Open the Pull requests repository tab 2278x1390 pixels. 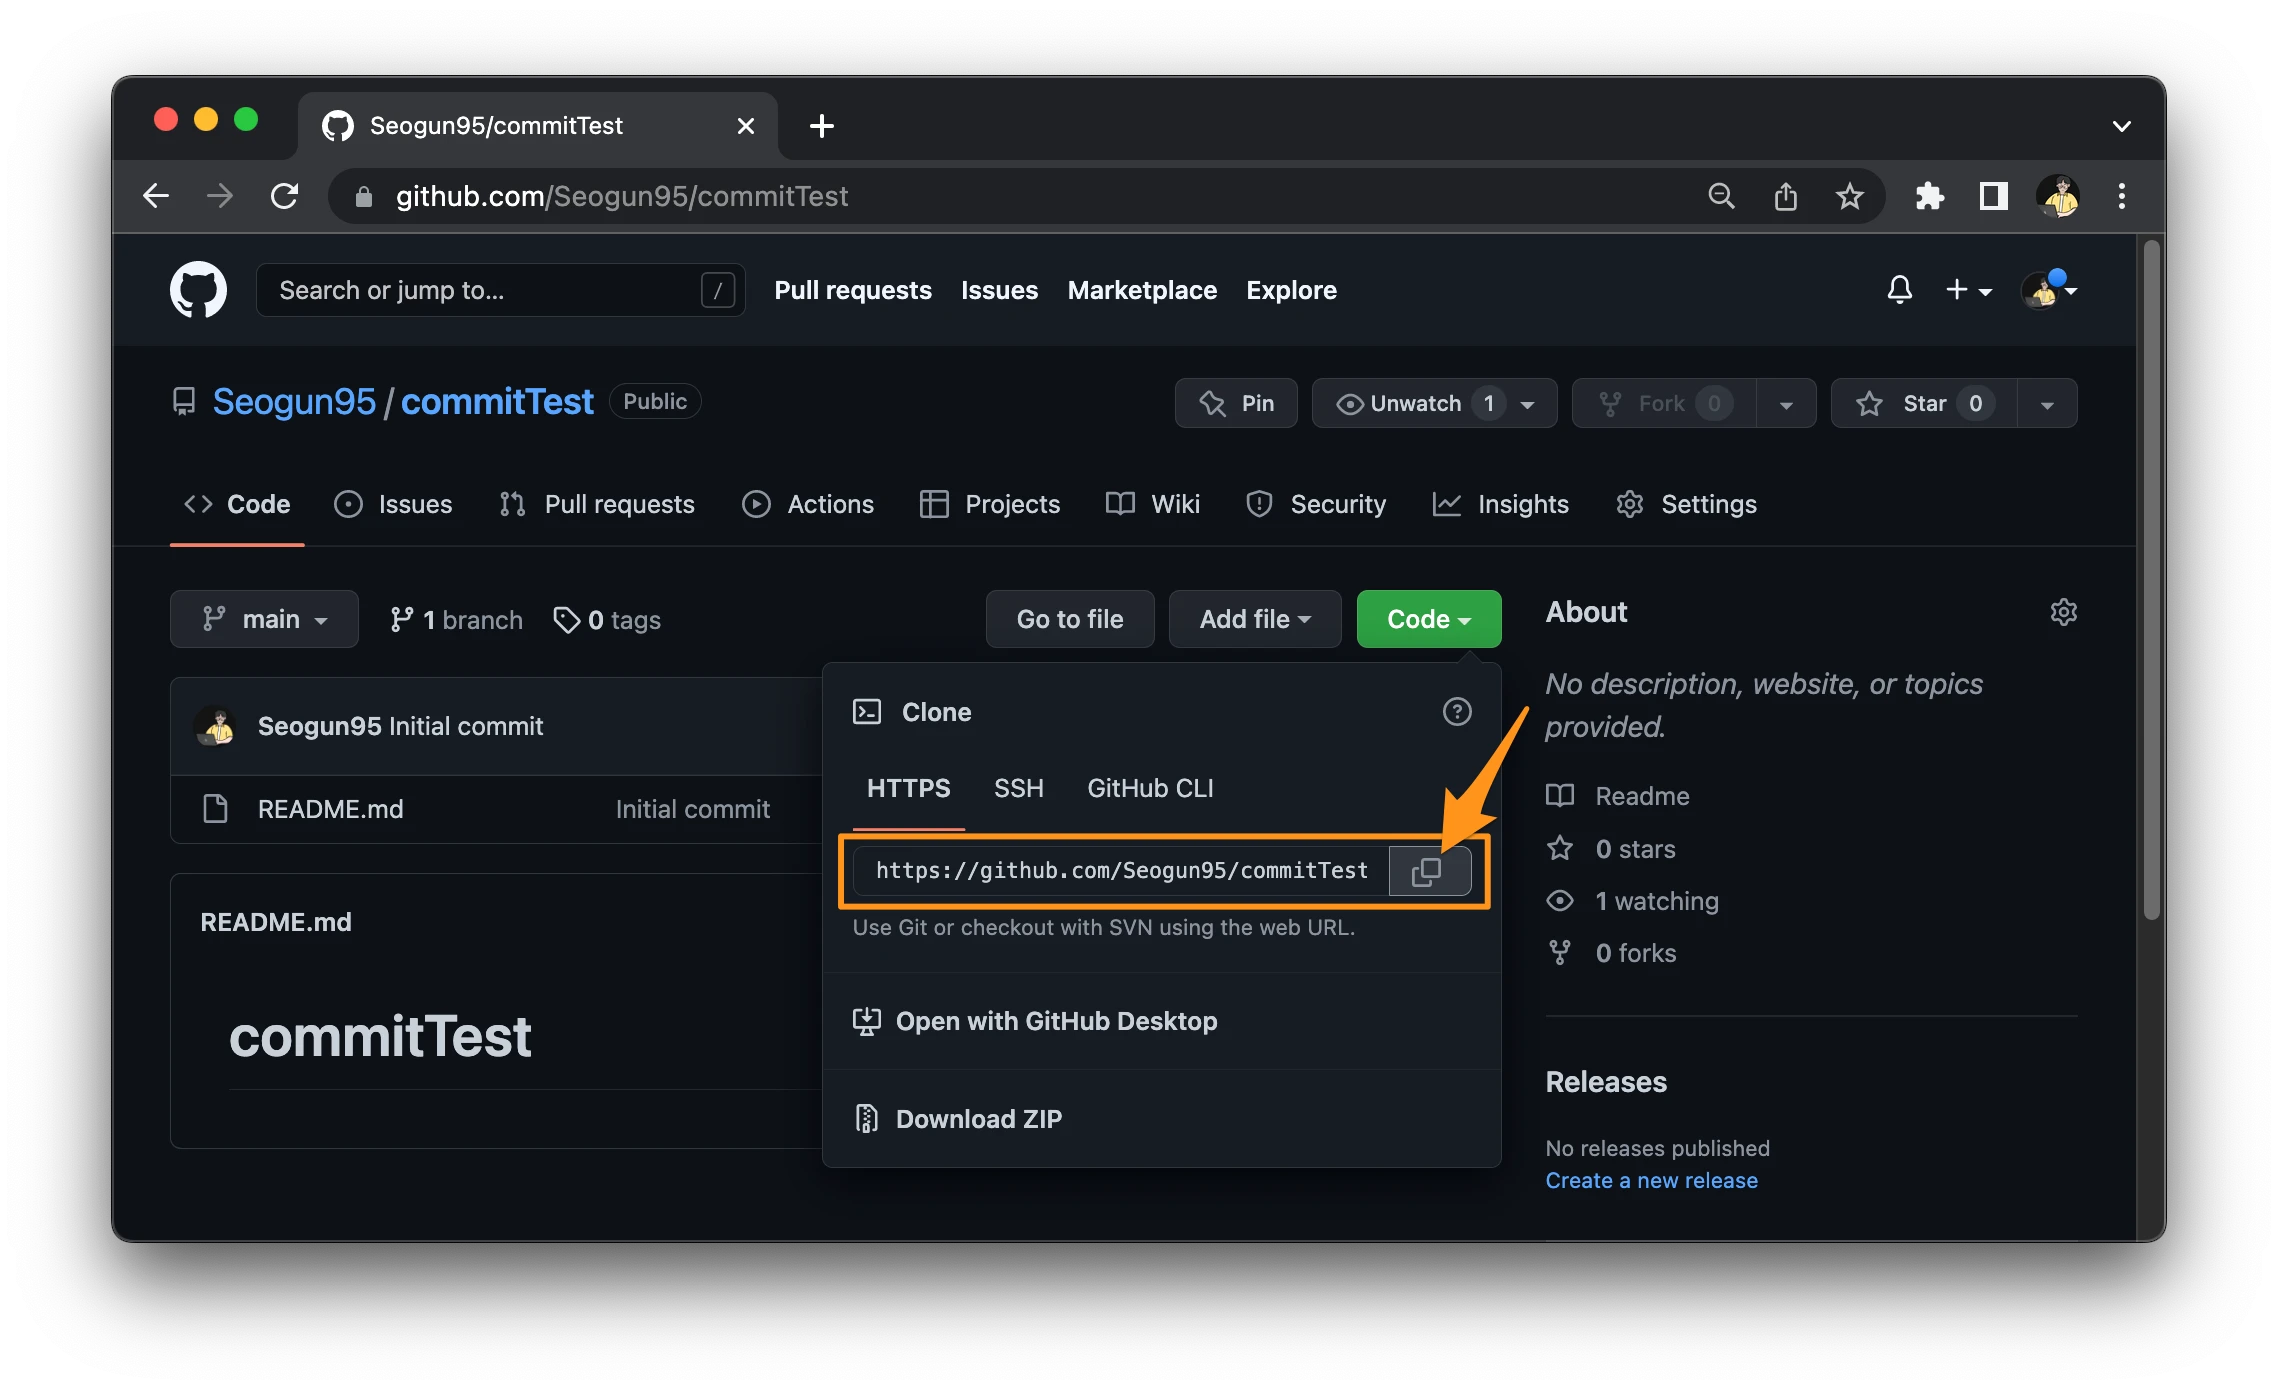coord(597,504)
